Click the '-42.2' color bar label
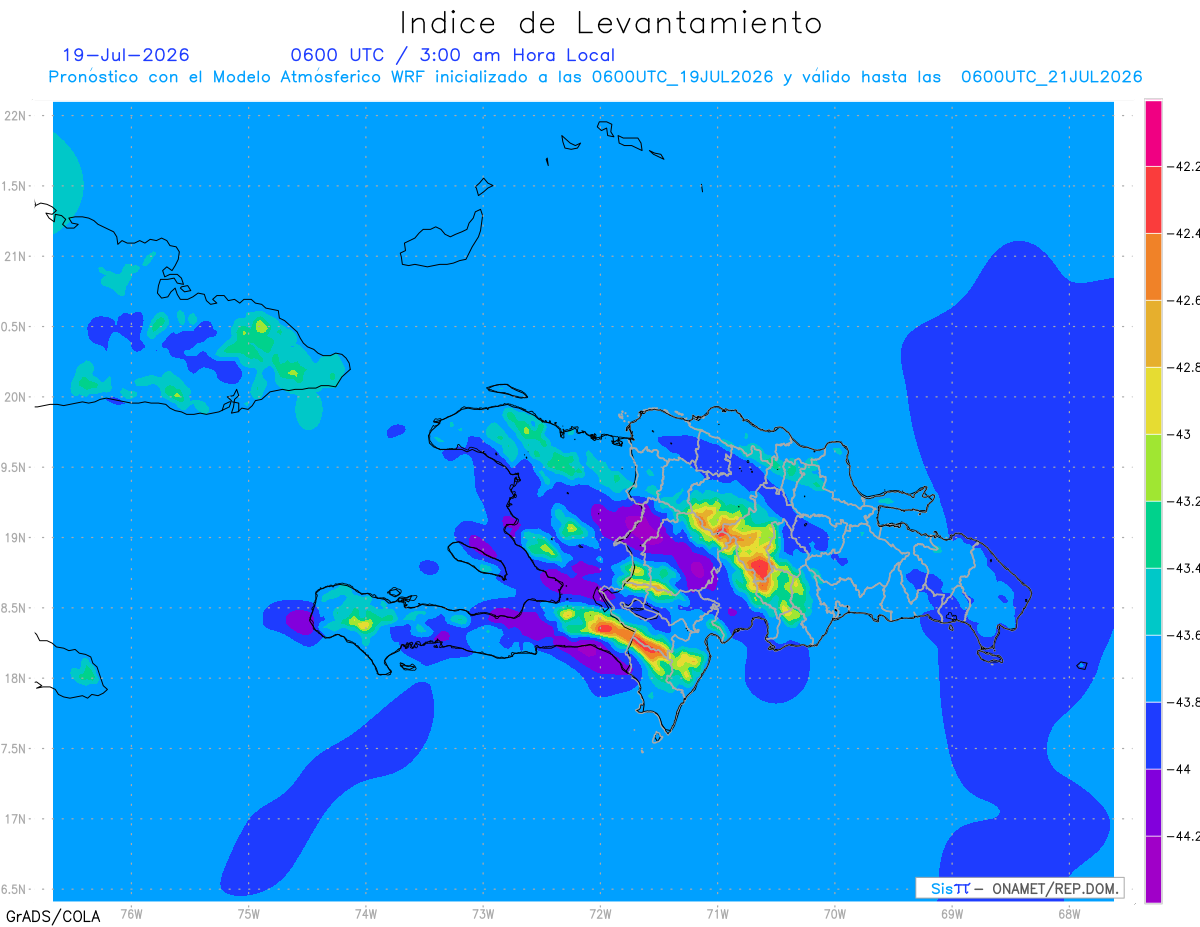Viewport: 1200px width, 927px height. pyautogui.click(x=1184, y=166)
